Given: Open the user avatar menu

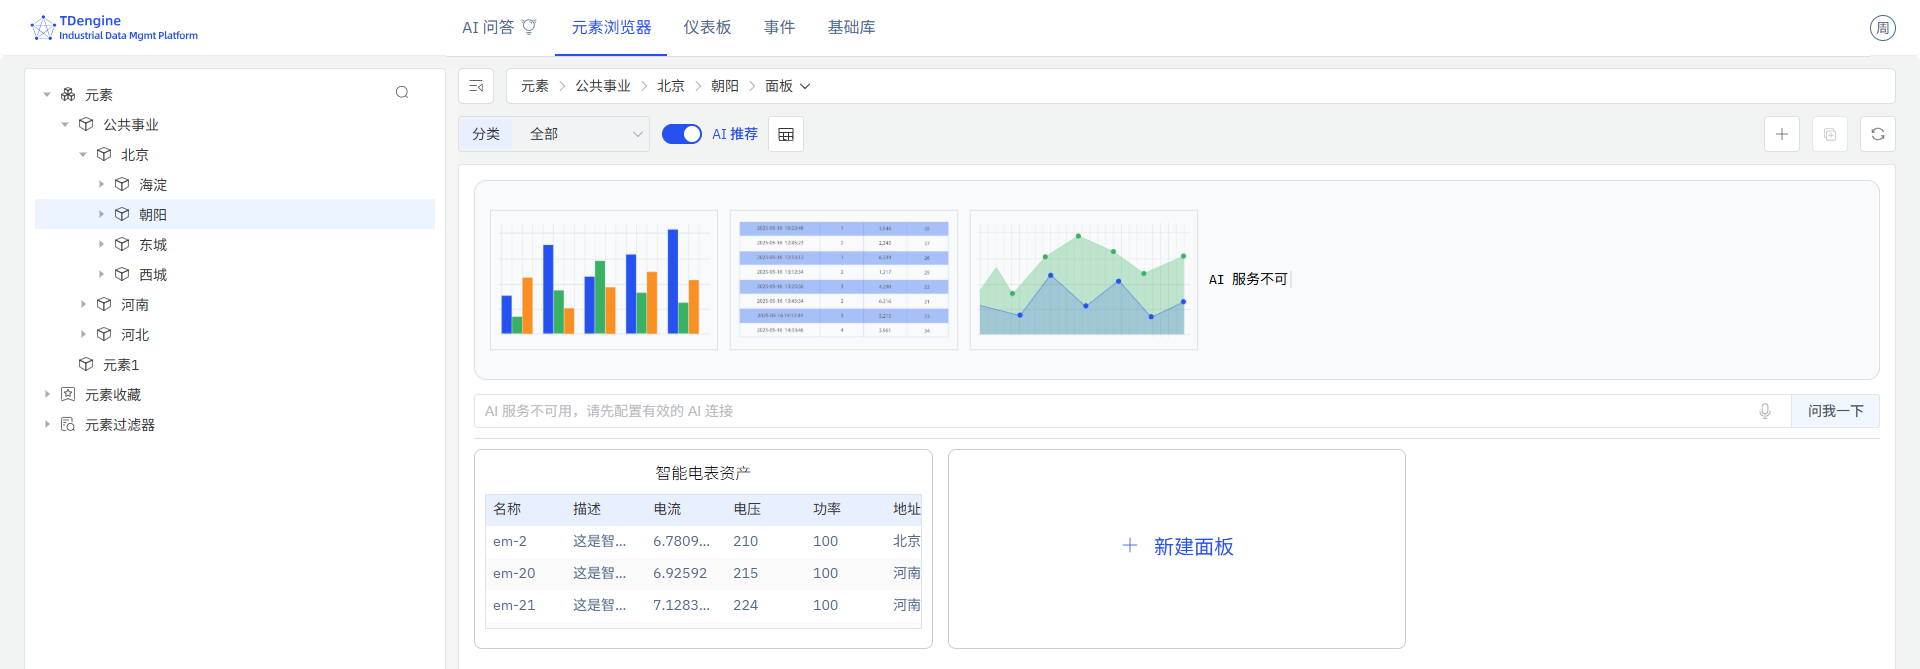Looking at the screenshot, I should pyautogui.click(x=1883, y=28).
